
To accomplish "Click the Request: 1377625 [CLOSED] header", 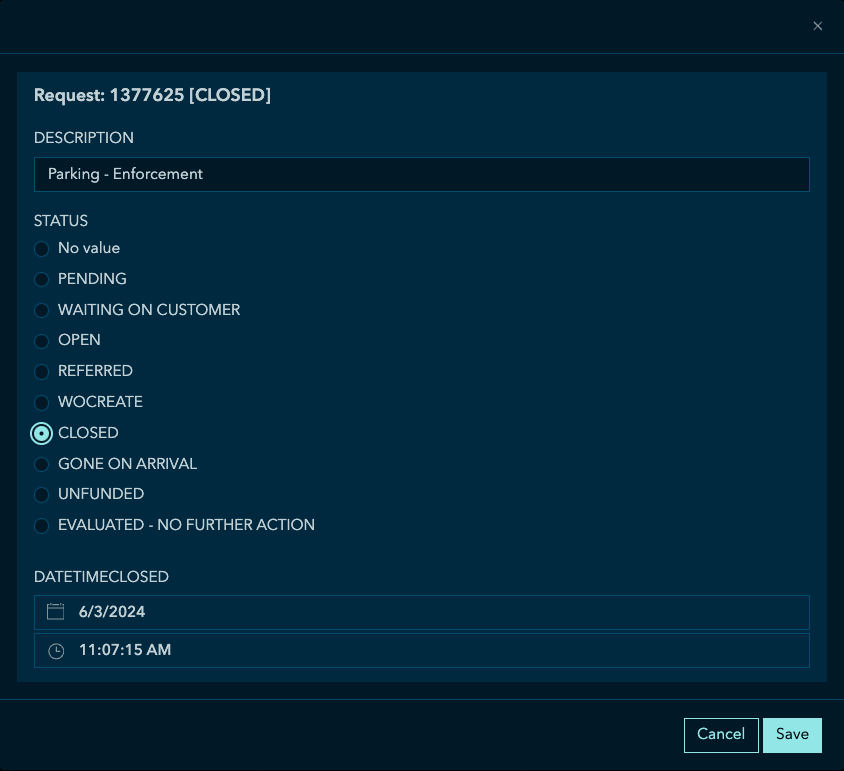I will click(x=153, y=95).
